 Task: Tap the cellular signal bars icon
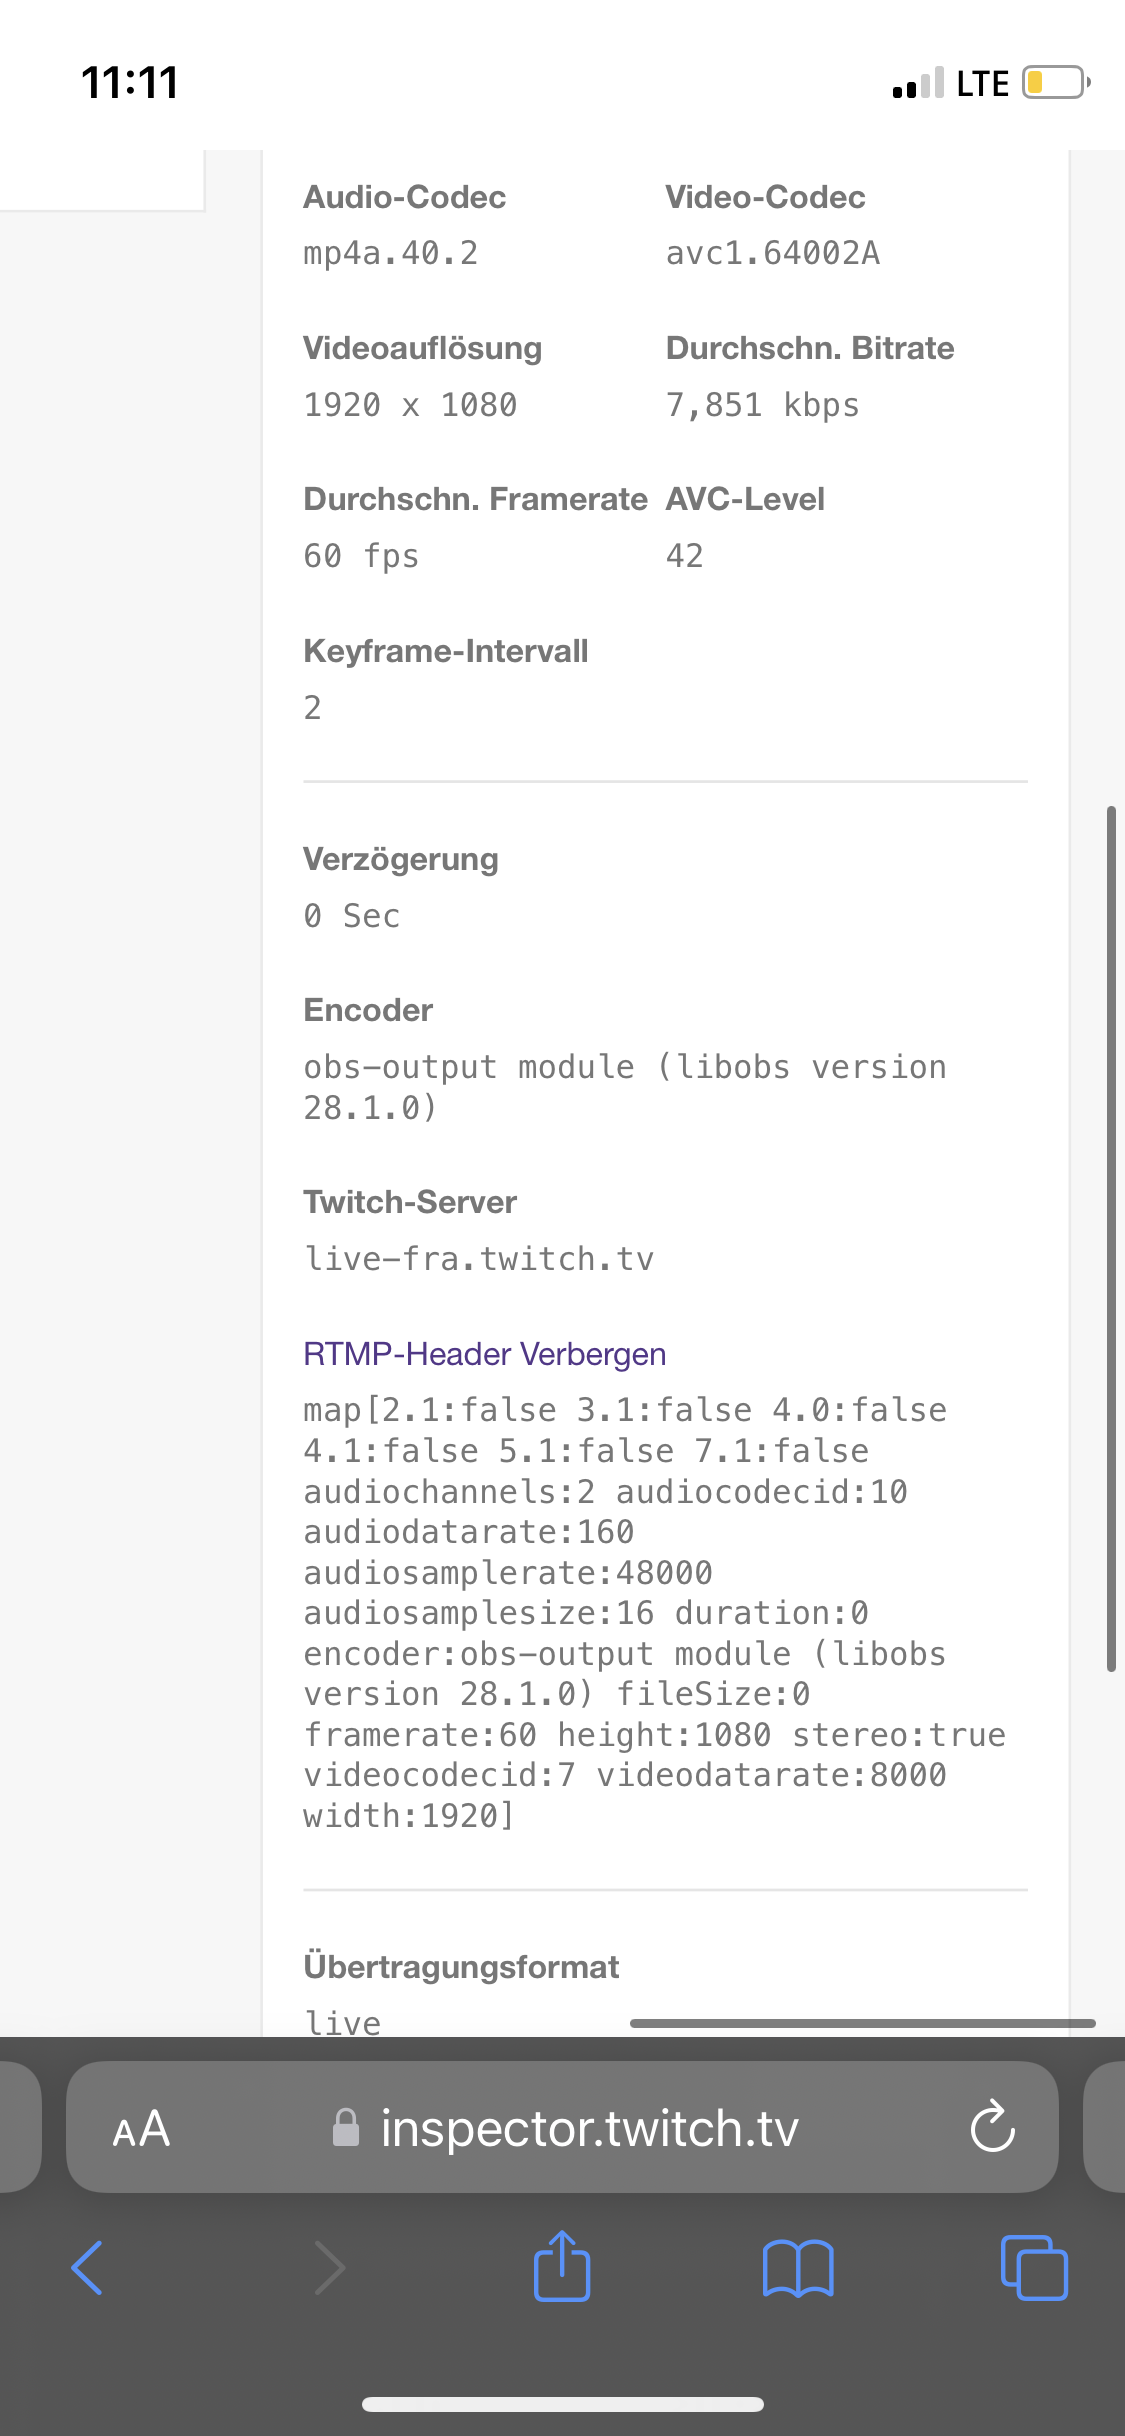pos(918,83)
